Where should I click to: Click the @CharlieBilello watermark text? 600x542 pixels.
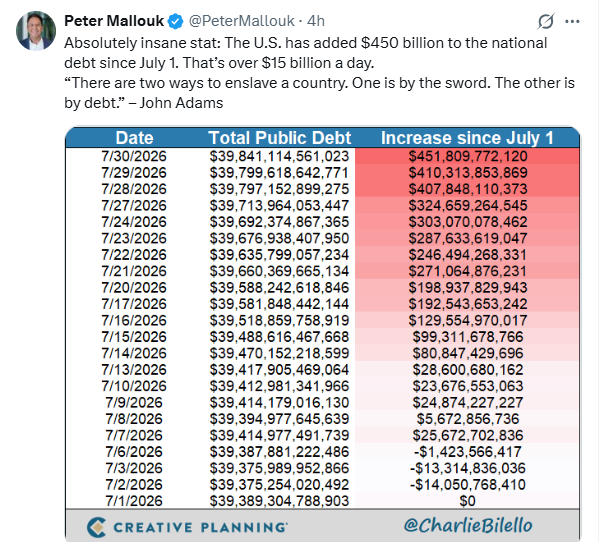(468, 525)
